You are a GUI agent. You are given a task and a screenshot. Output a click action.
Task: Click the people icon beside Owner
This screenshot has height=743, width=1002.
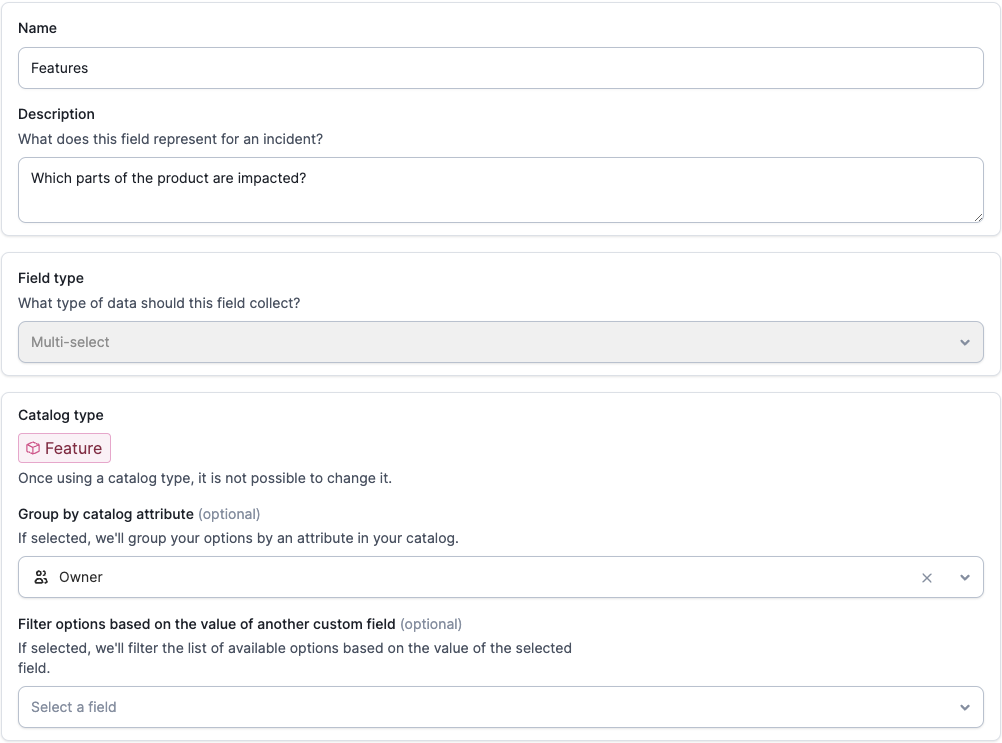tap(41, 577)
